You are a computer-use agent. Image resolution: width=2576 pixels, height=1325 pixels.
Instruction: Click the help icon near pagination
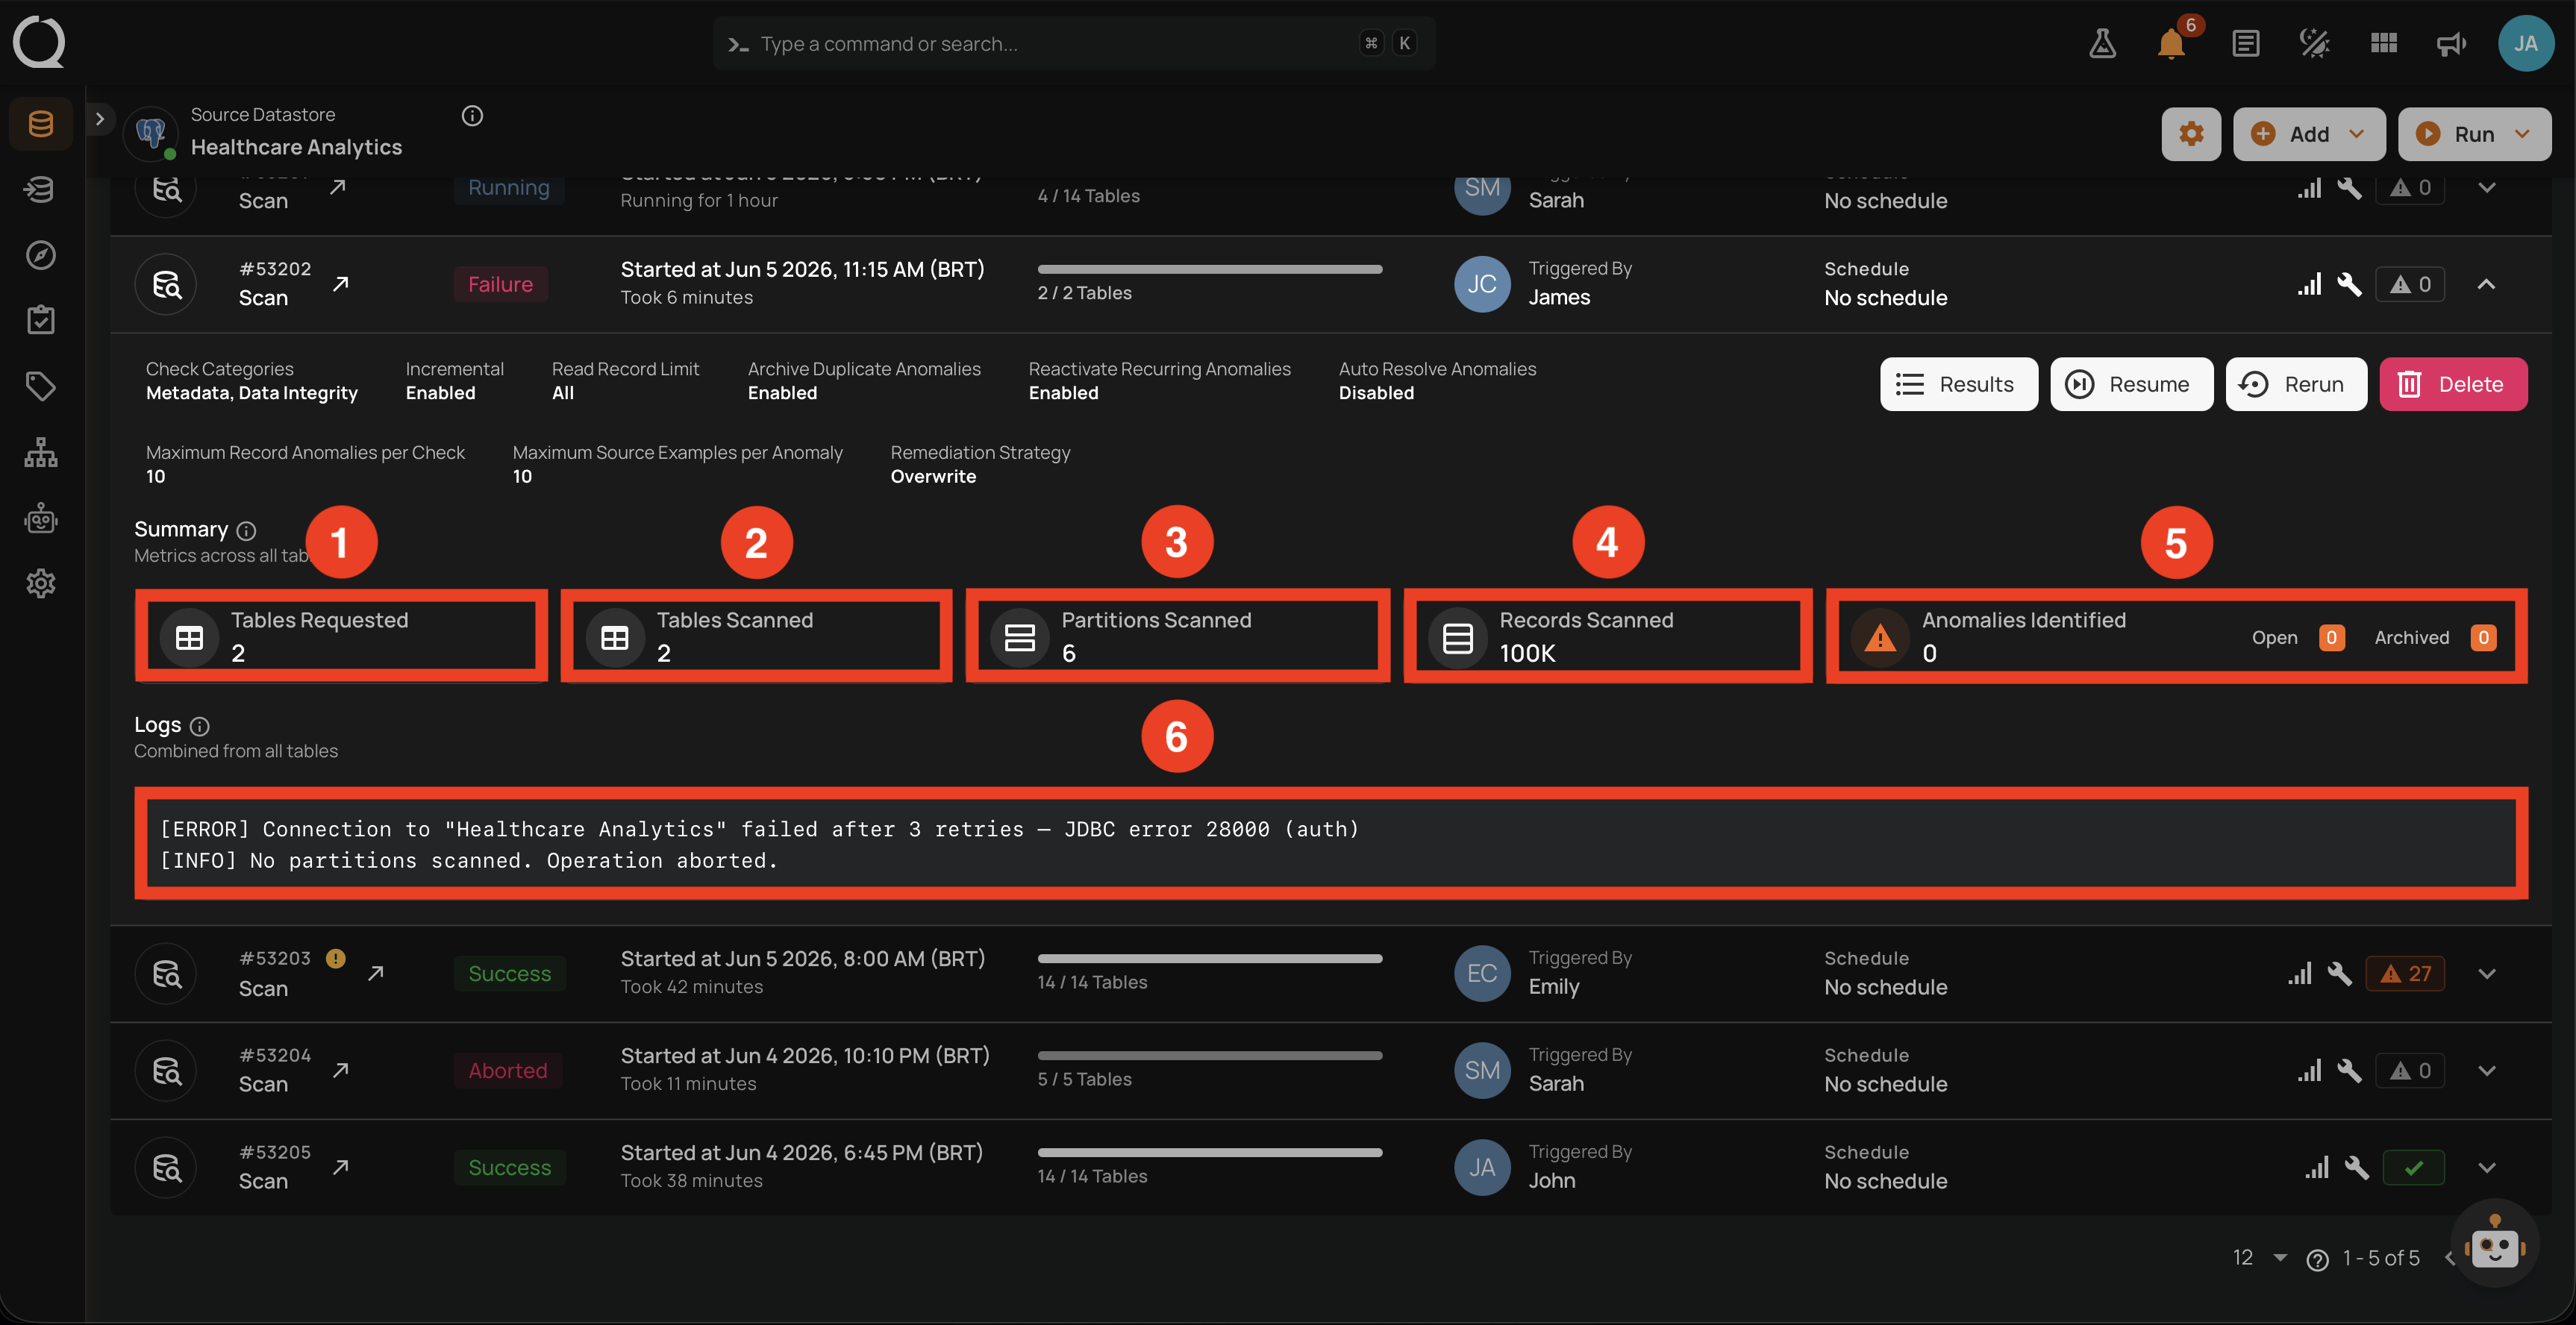pyautogui.click(x=2317, y=1259)
